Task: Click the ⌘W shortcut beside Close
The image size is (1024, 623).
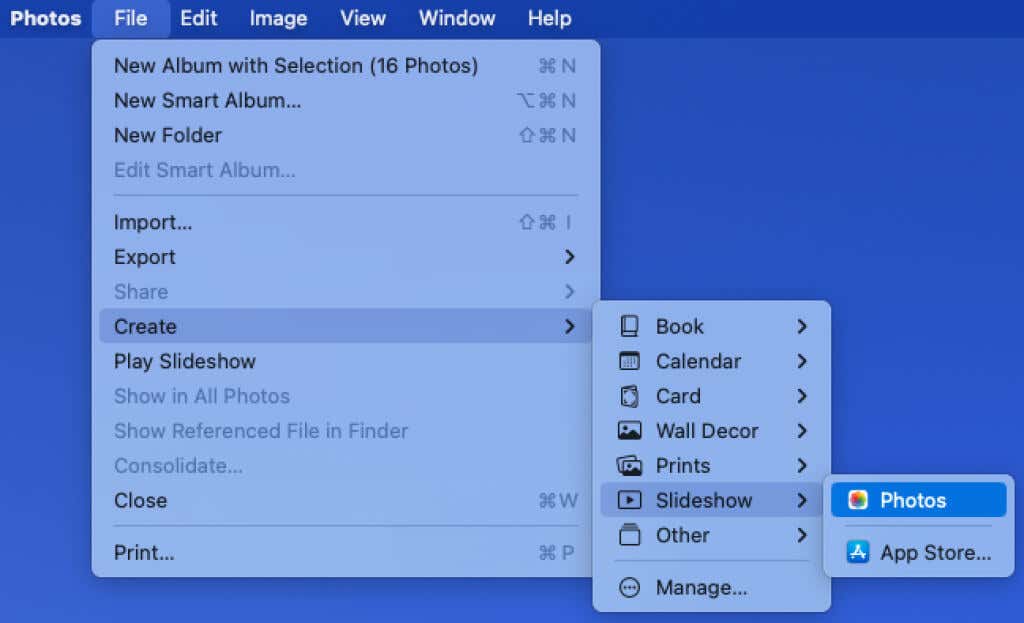Action: pos(558,500)
